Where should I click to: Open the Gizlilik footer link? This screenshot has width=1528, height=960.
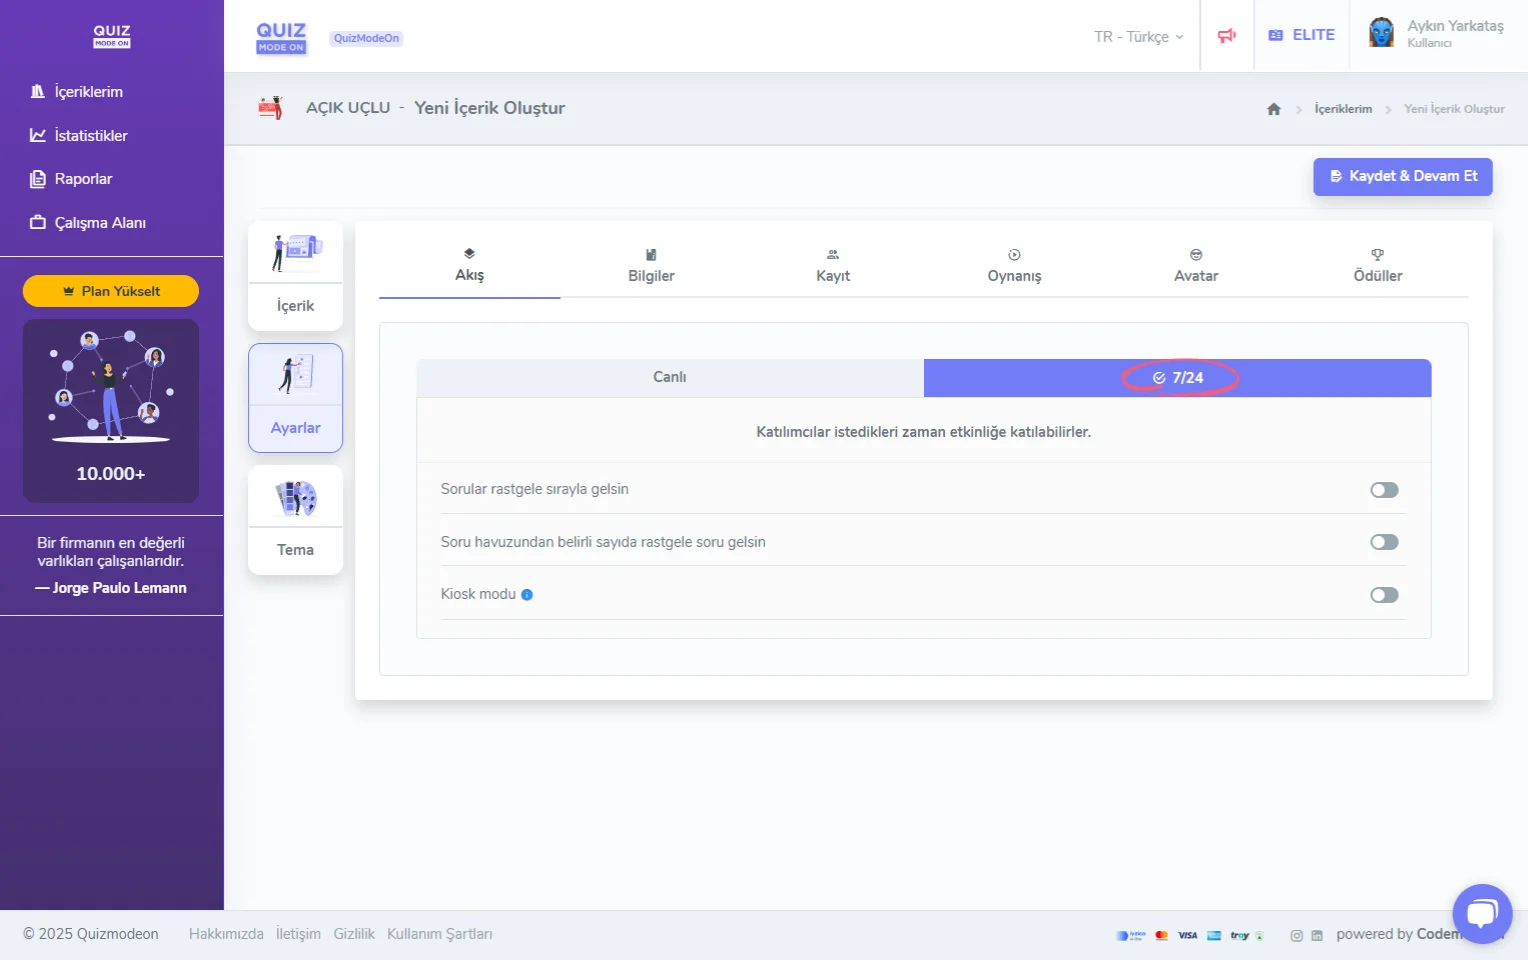pos(354,934)
